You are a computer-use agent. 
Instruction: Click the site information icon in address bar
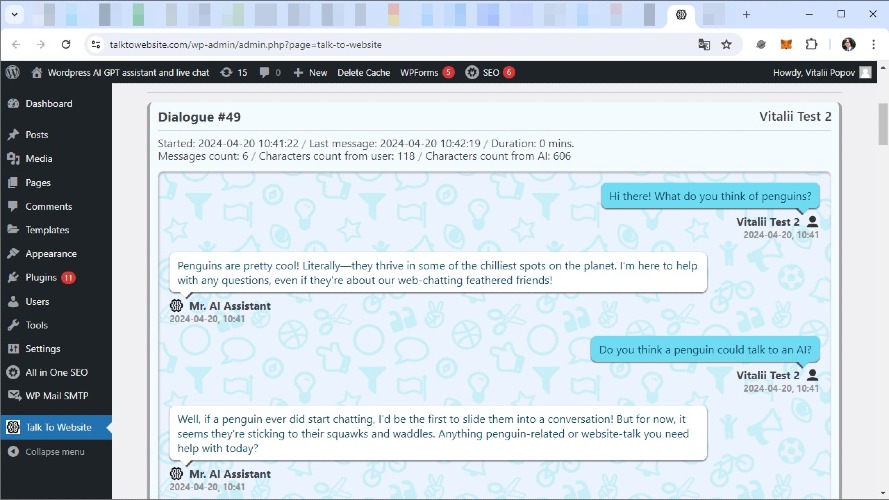(x=95, y=44)
